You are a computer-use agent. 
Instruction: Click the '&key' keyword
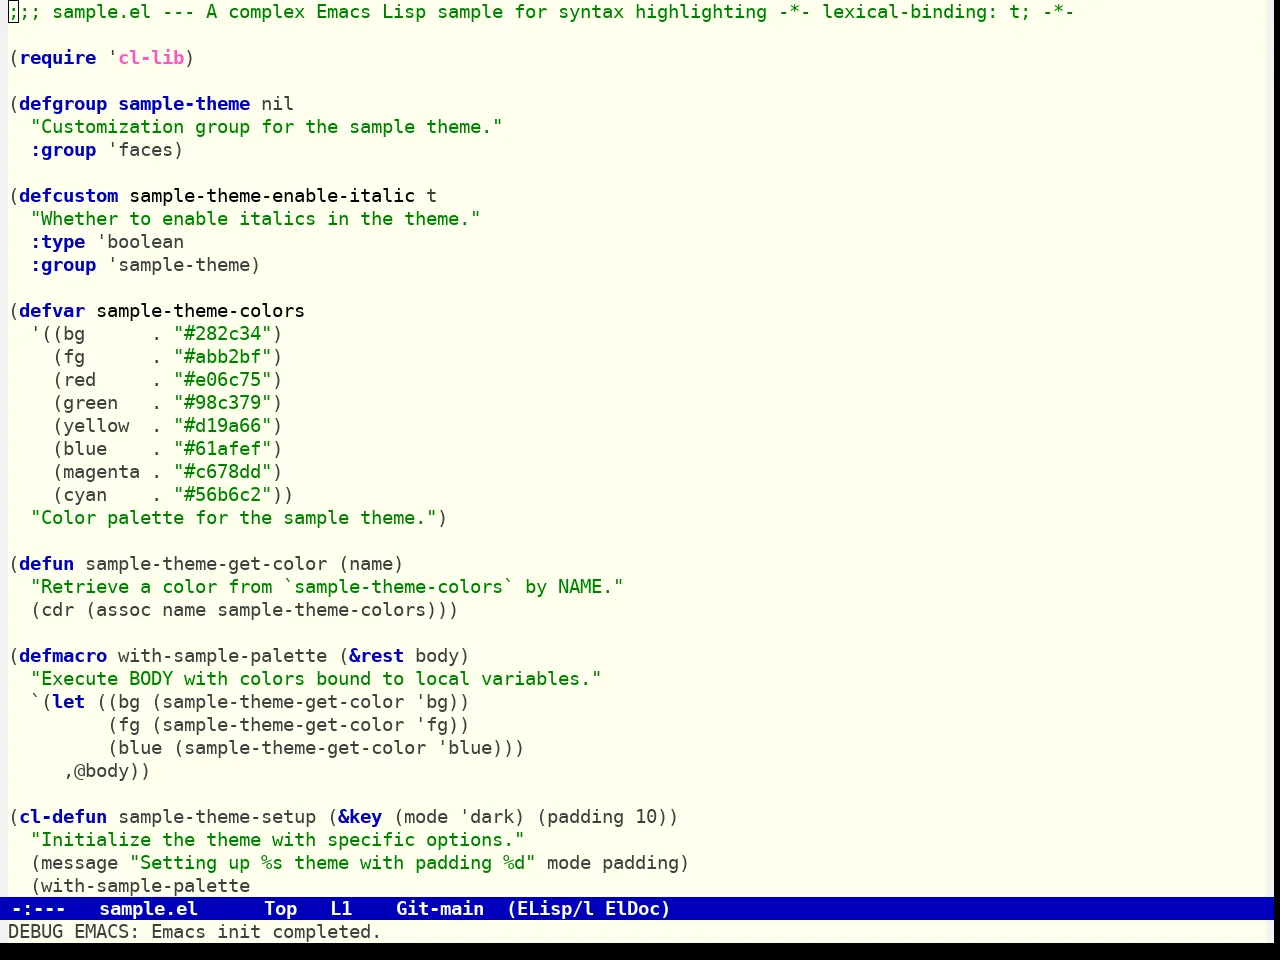(360, 817)
